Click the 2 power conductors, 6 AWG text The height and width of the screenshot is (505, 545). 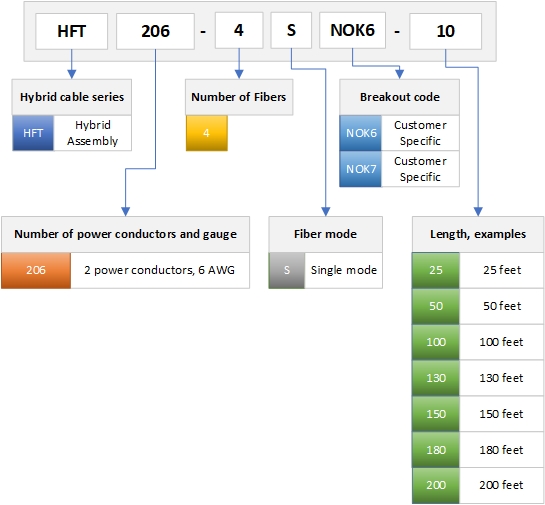pos(160,270)
